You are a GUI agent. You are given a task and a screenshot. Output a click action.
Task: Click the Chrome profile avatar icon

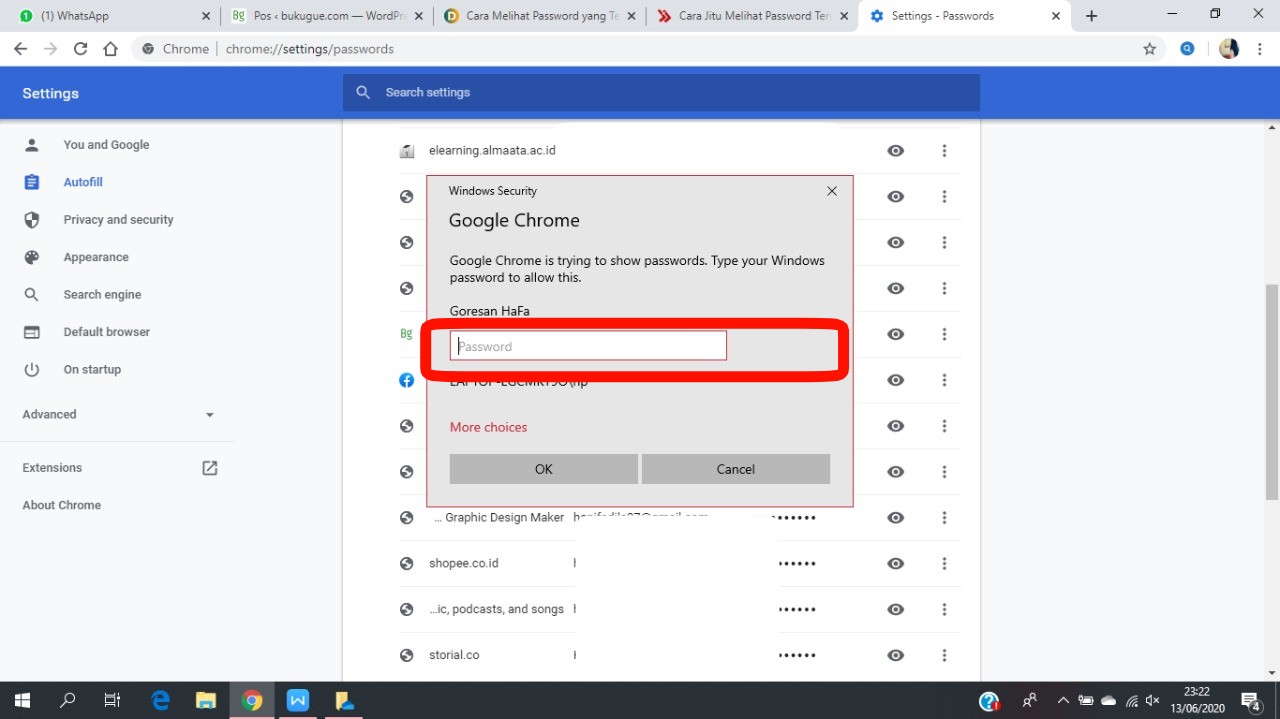coord(1229,49)
